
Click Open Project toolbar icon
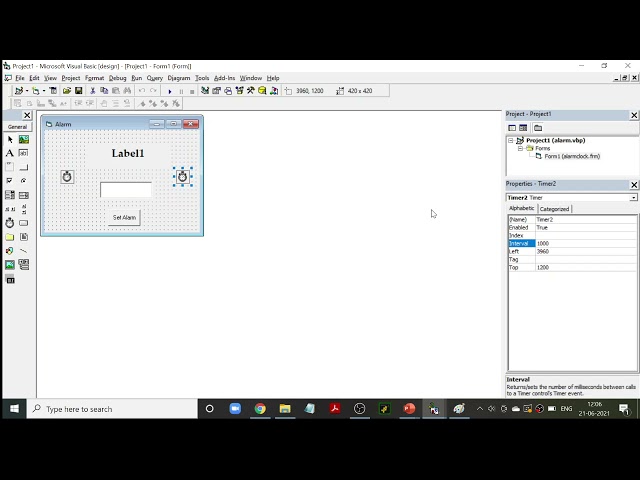[67, 91]
